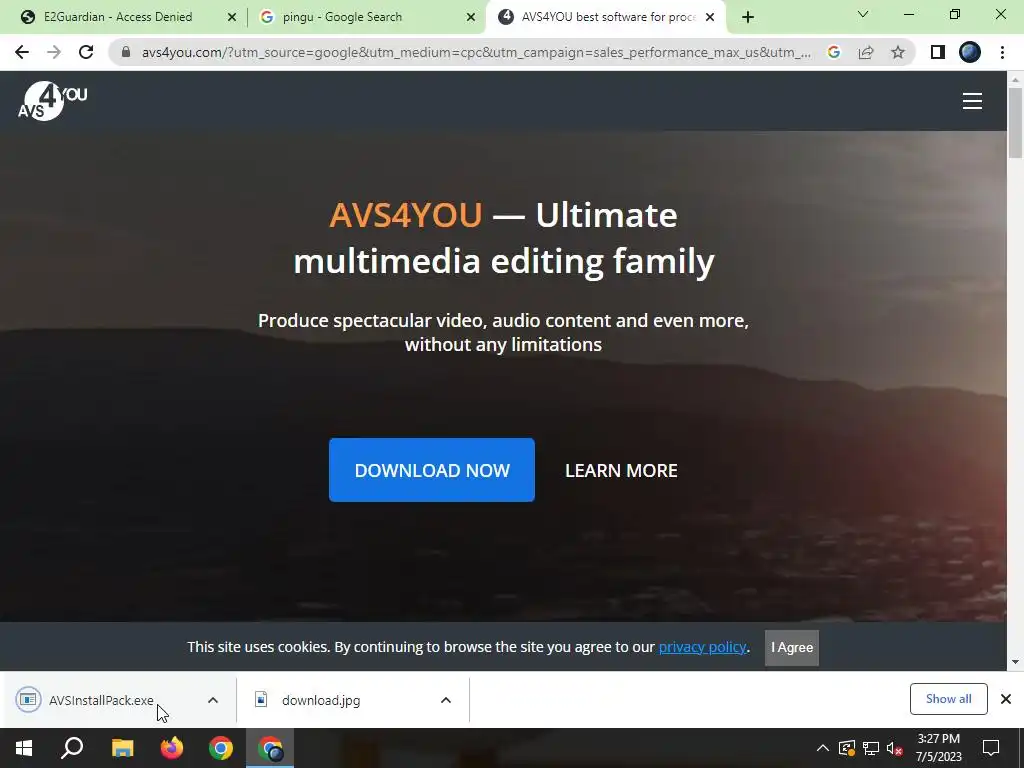Image resolution: width=1024 pixels, height=768 pixels.
Task: Open downloaded download.jpg file
Action: pos(321,700)
